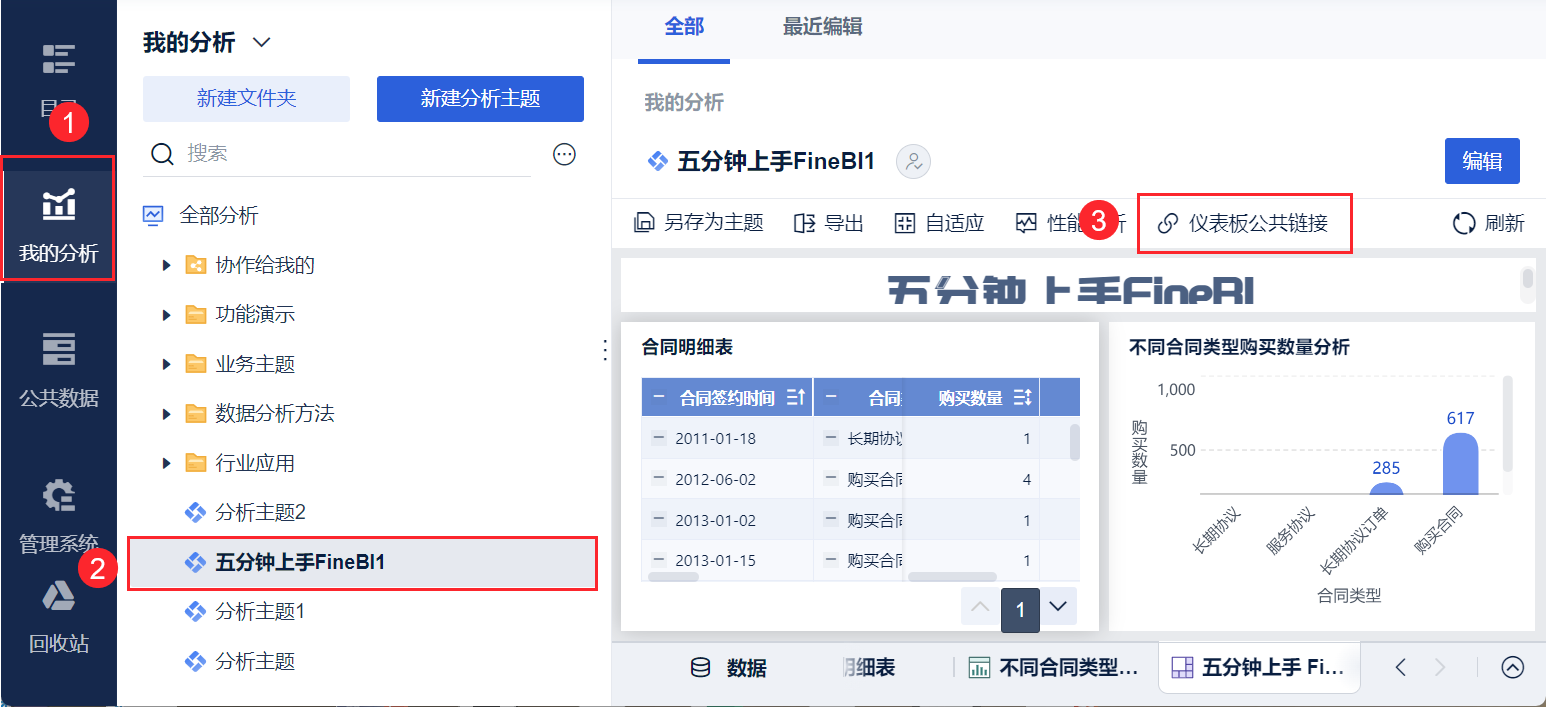Image resolution: width=1546 pixels, height=707 pixels.
Task: Click the 我的分析 breadcrumb
Action: click(x=684, y=103)
